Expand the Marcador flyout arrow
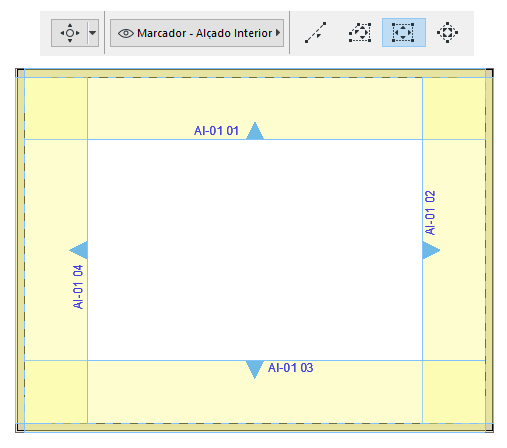 [278, 33]
